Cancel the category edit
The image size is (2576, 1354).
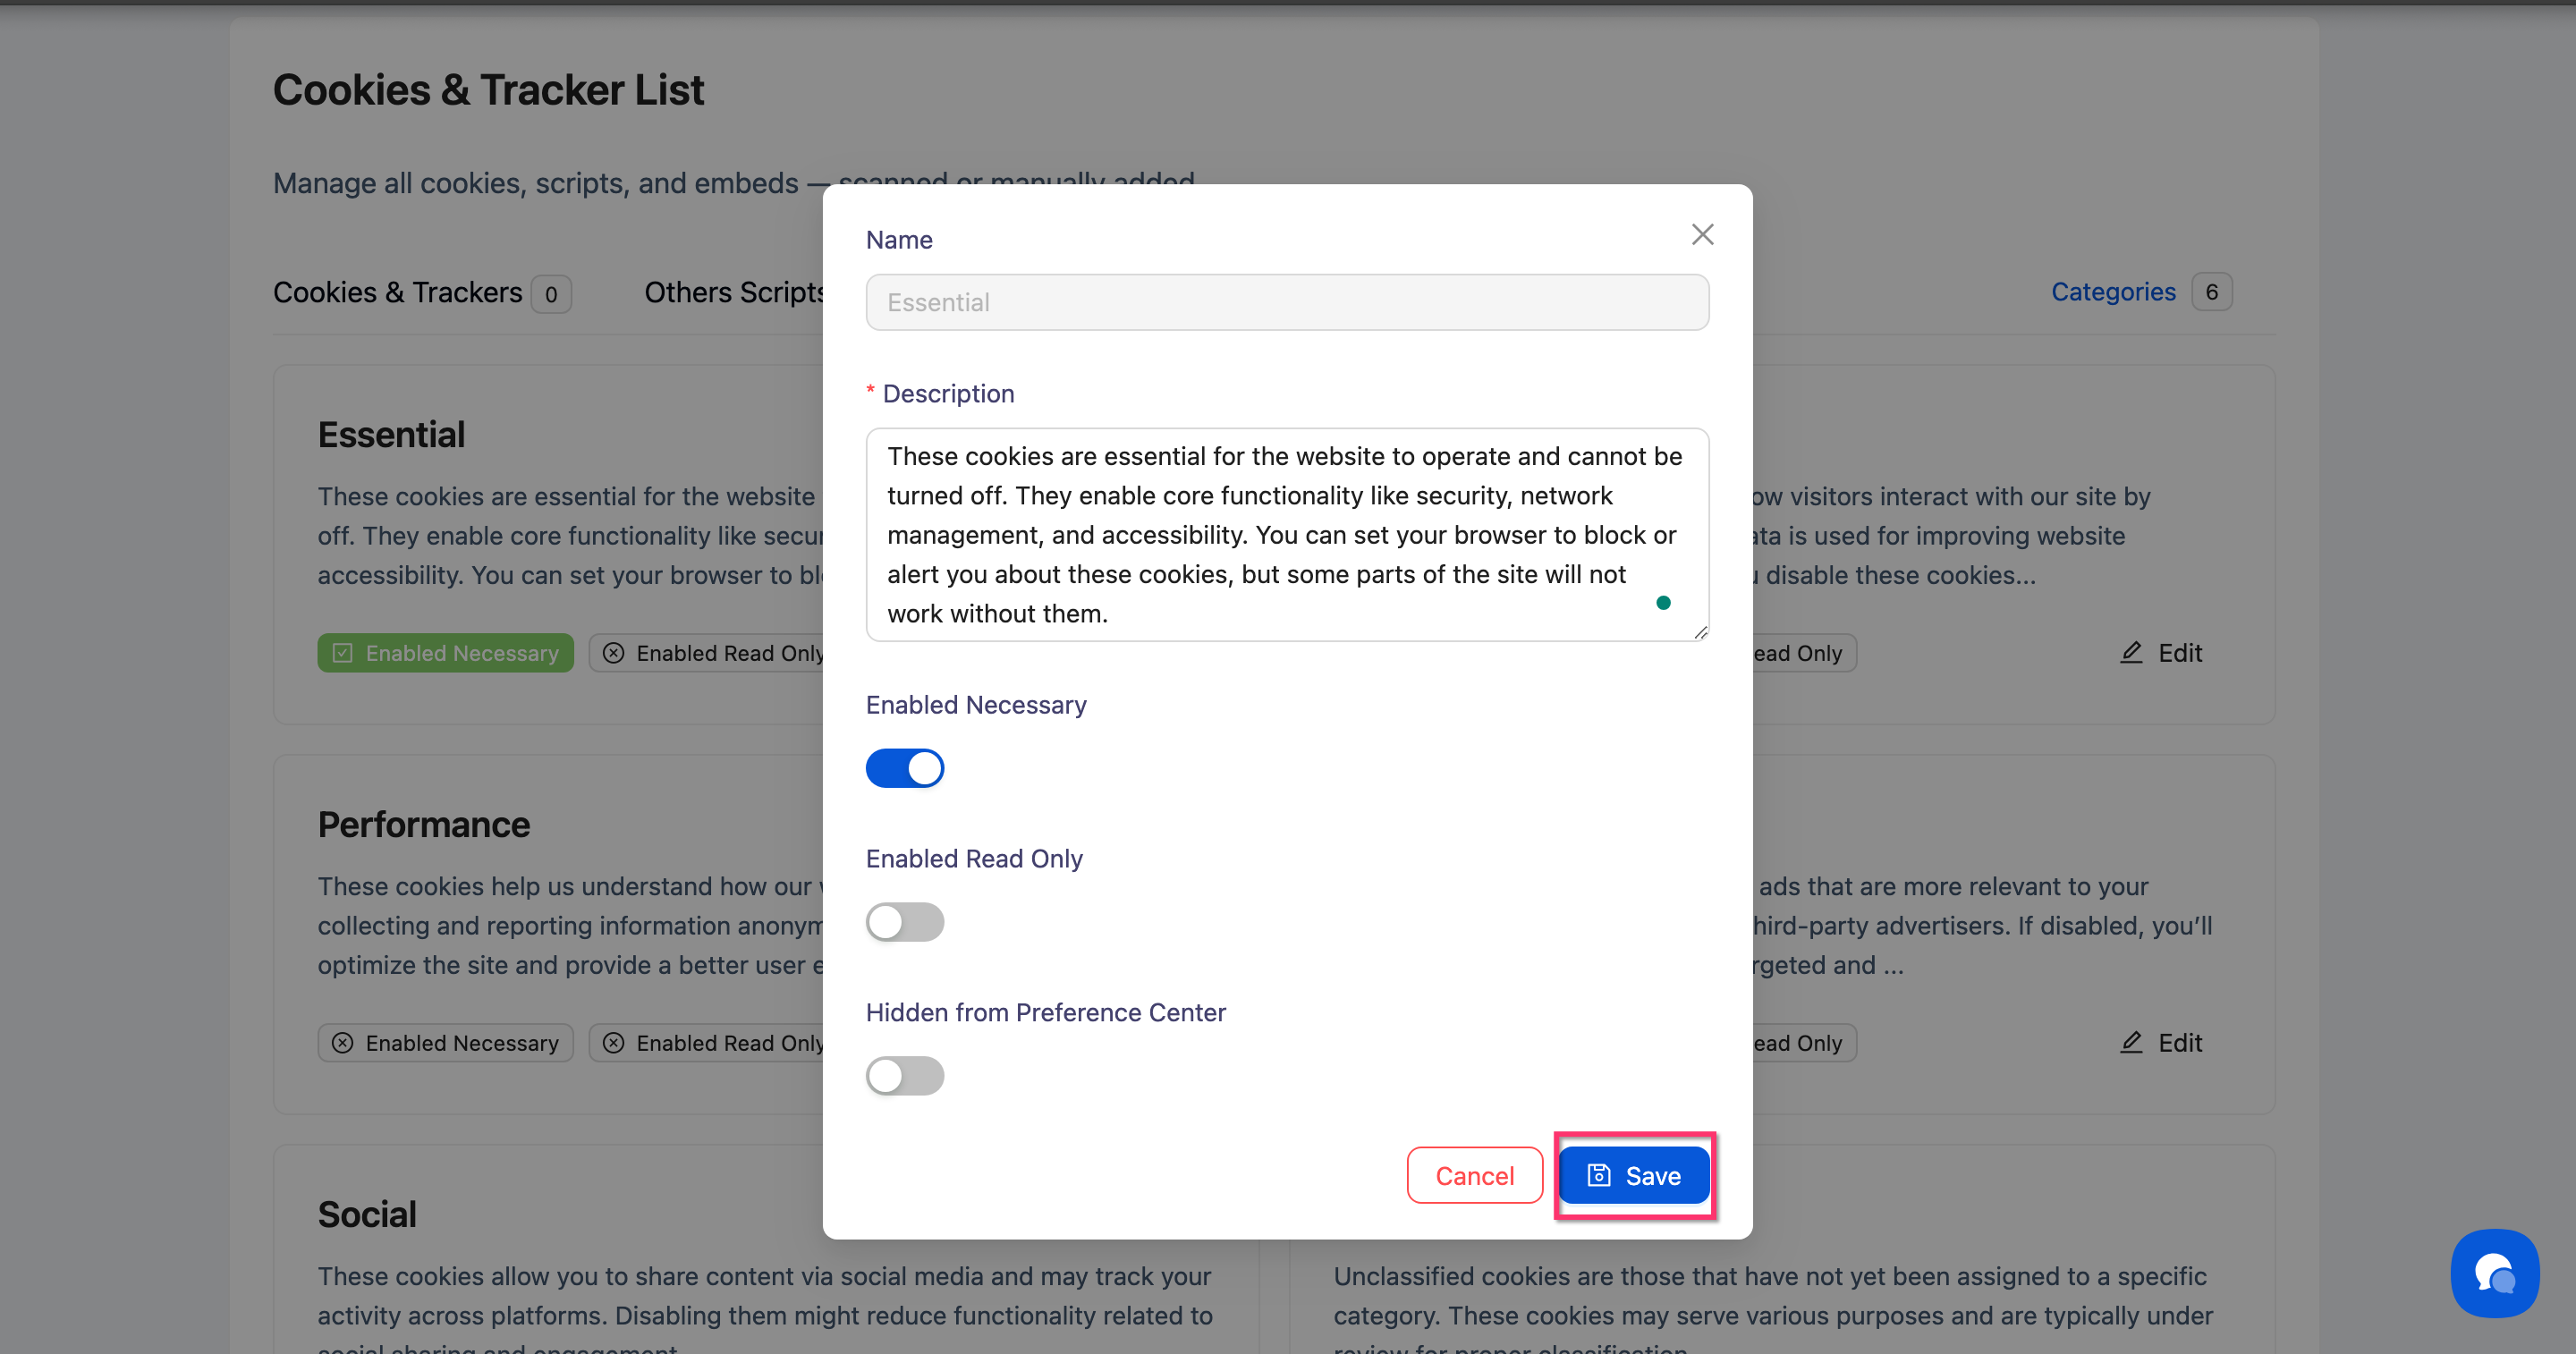click(1474, 1175)
